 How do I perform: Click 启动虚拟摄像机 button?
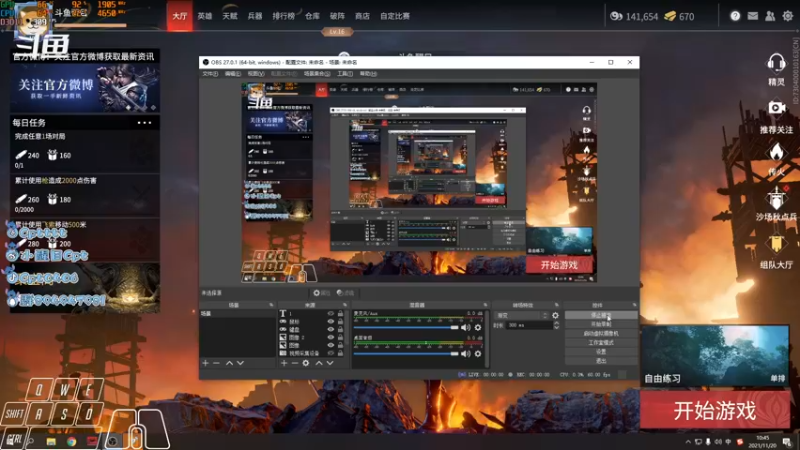(x=601, y=334)
